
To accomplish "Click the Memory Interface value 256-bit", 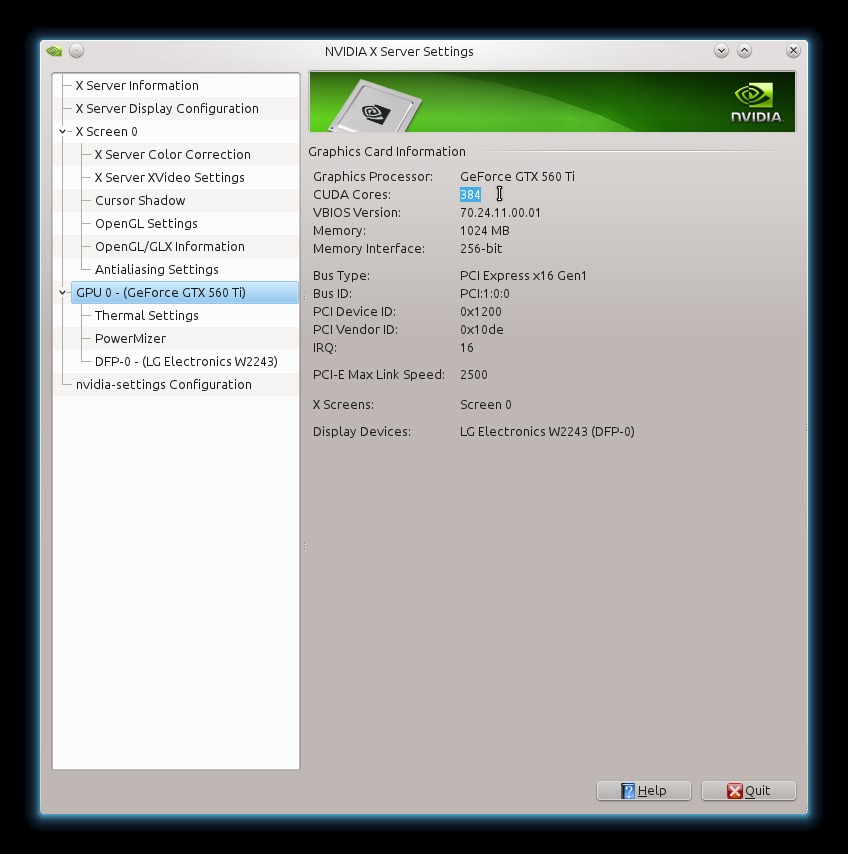I will coord(481,248).
